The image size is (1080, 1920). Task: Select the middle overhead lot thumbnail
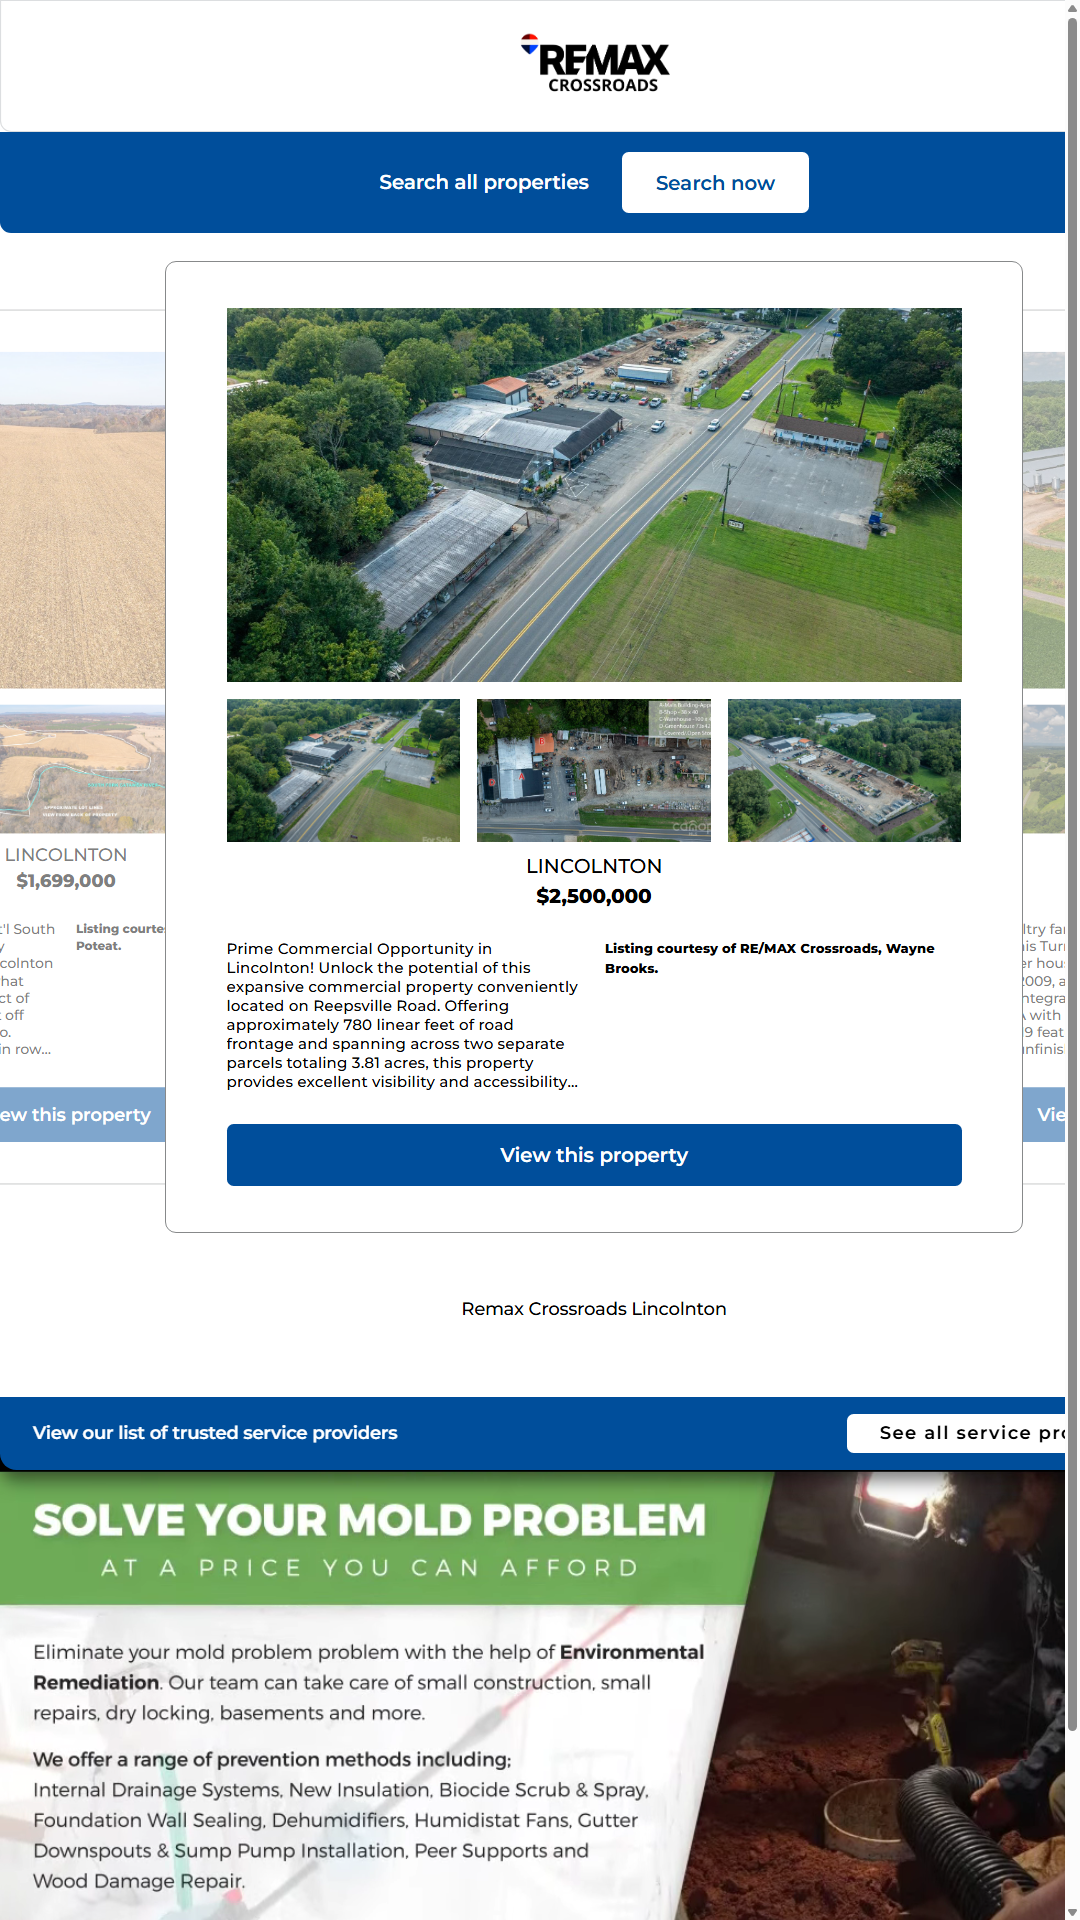click(594, 770)
